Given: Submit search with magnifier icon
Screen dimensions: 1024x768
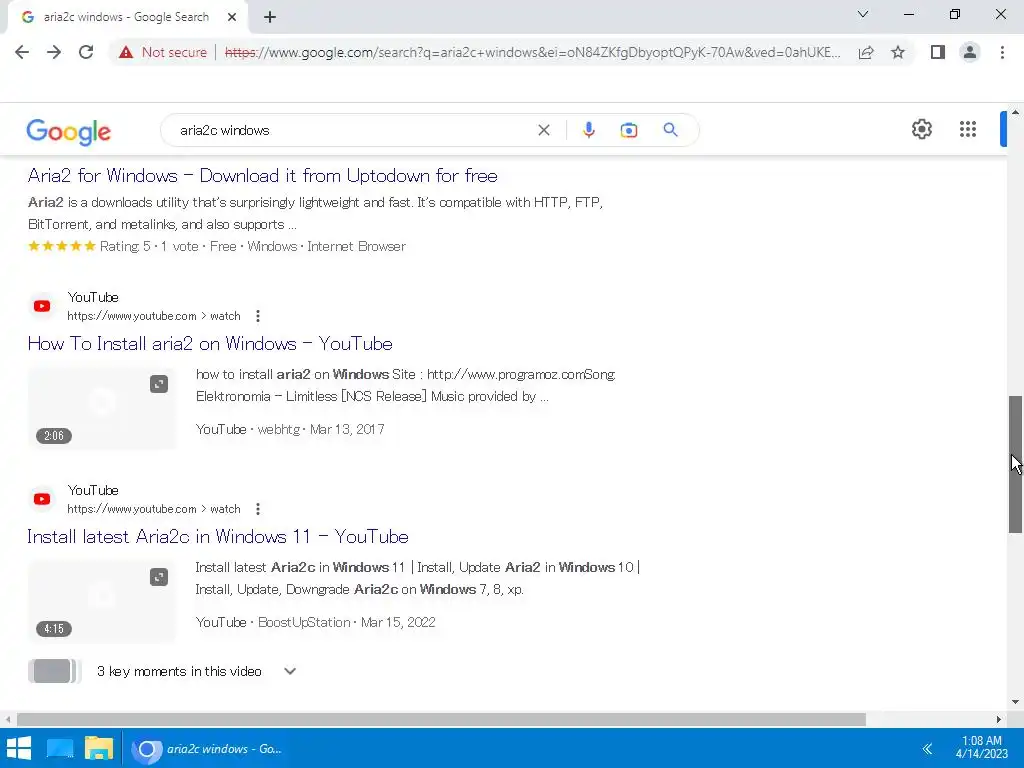Looking at the screenshot, I should 670,130.
